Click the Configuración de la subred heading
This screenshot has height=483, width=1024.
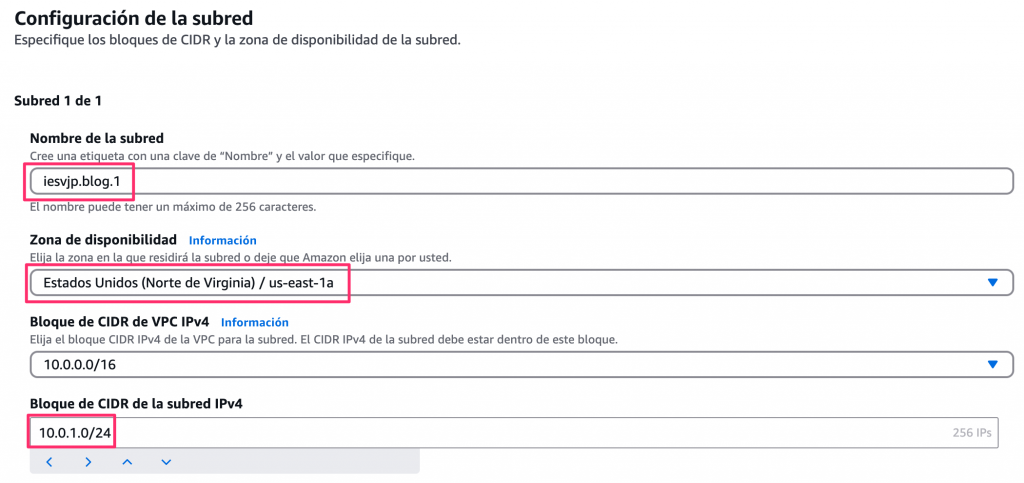point(133,18)
